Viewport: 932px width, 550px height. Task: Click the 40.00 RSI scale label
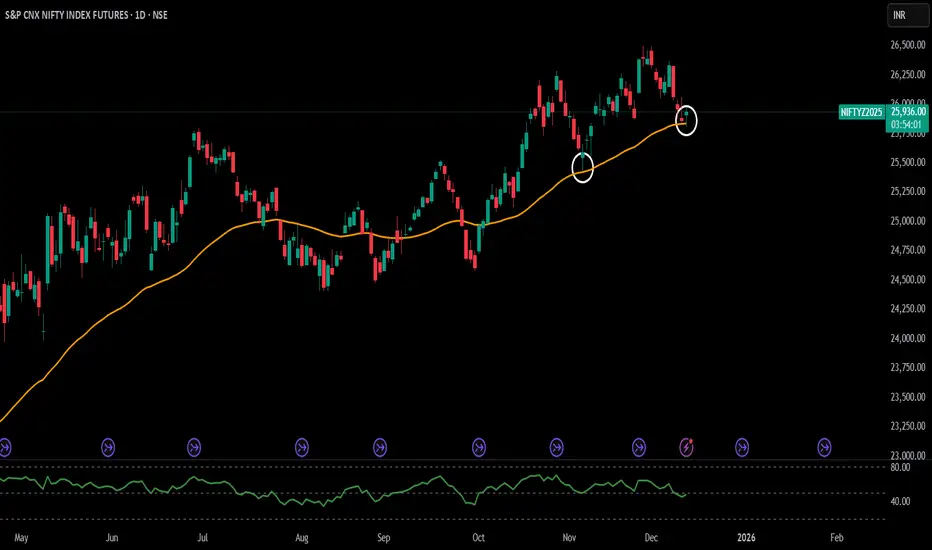(x=900, y=501)
